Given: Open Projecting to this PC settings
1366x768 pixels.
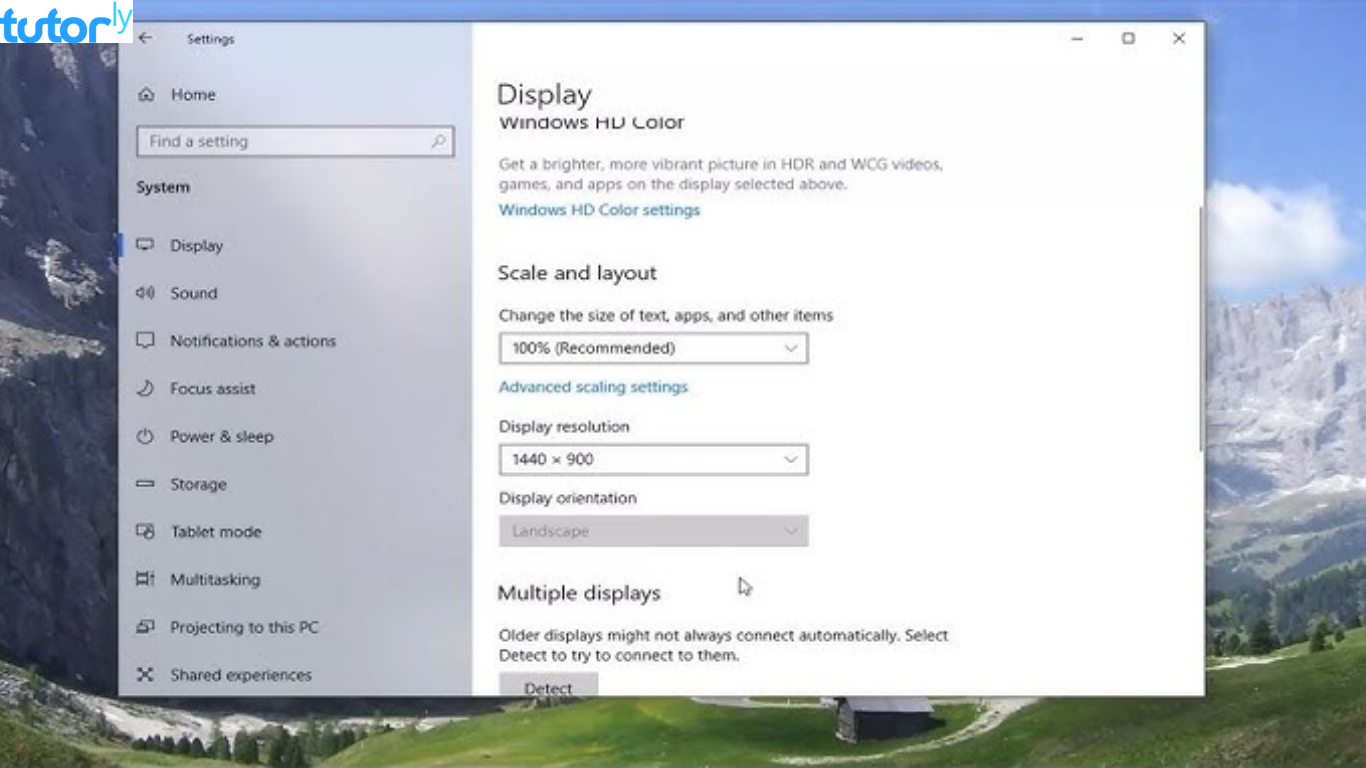Looking at the screenshot, I should point(245,627).
